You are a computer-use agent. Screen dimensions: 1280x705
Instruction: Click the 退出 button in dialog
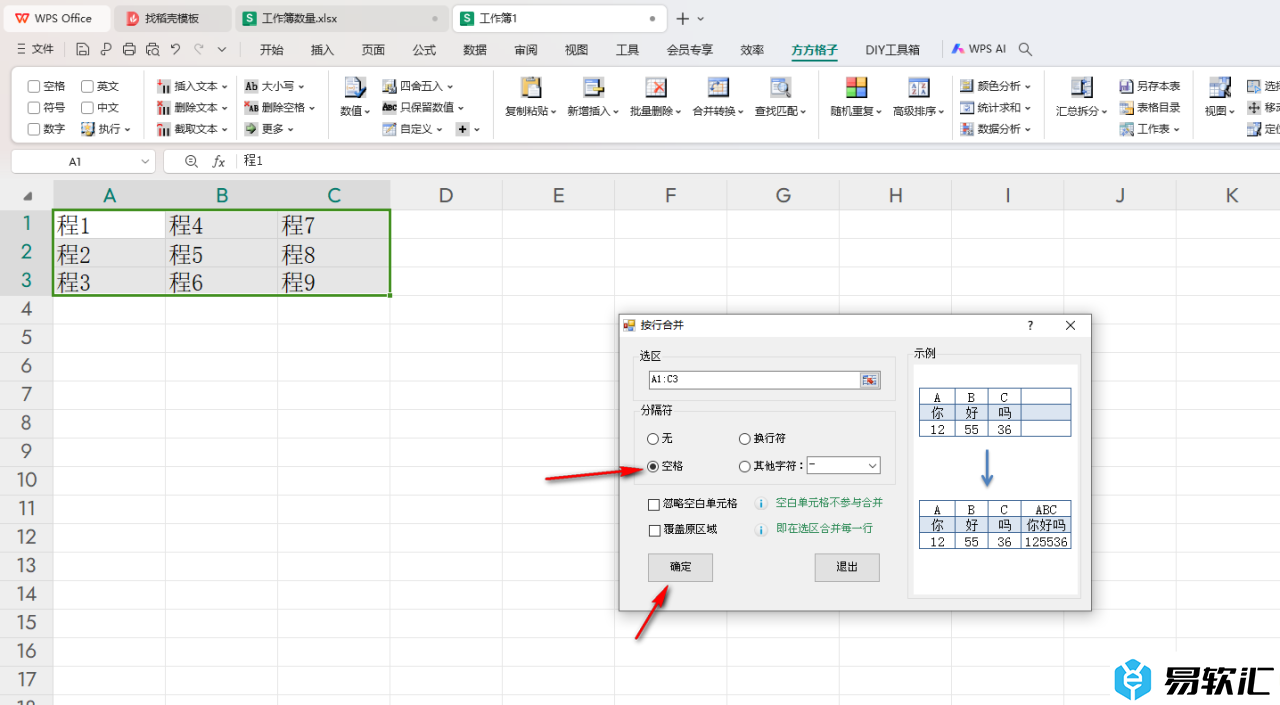pos(846,567)
